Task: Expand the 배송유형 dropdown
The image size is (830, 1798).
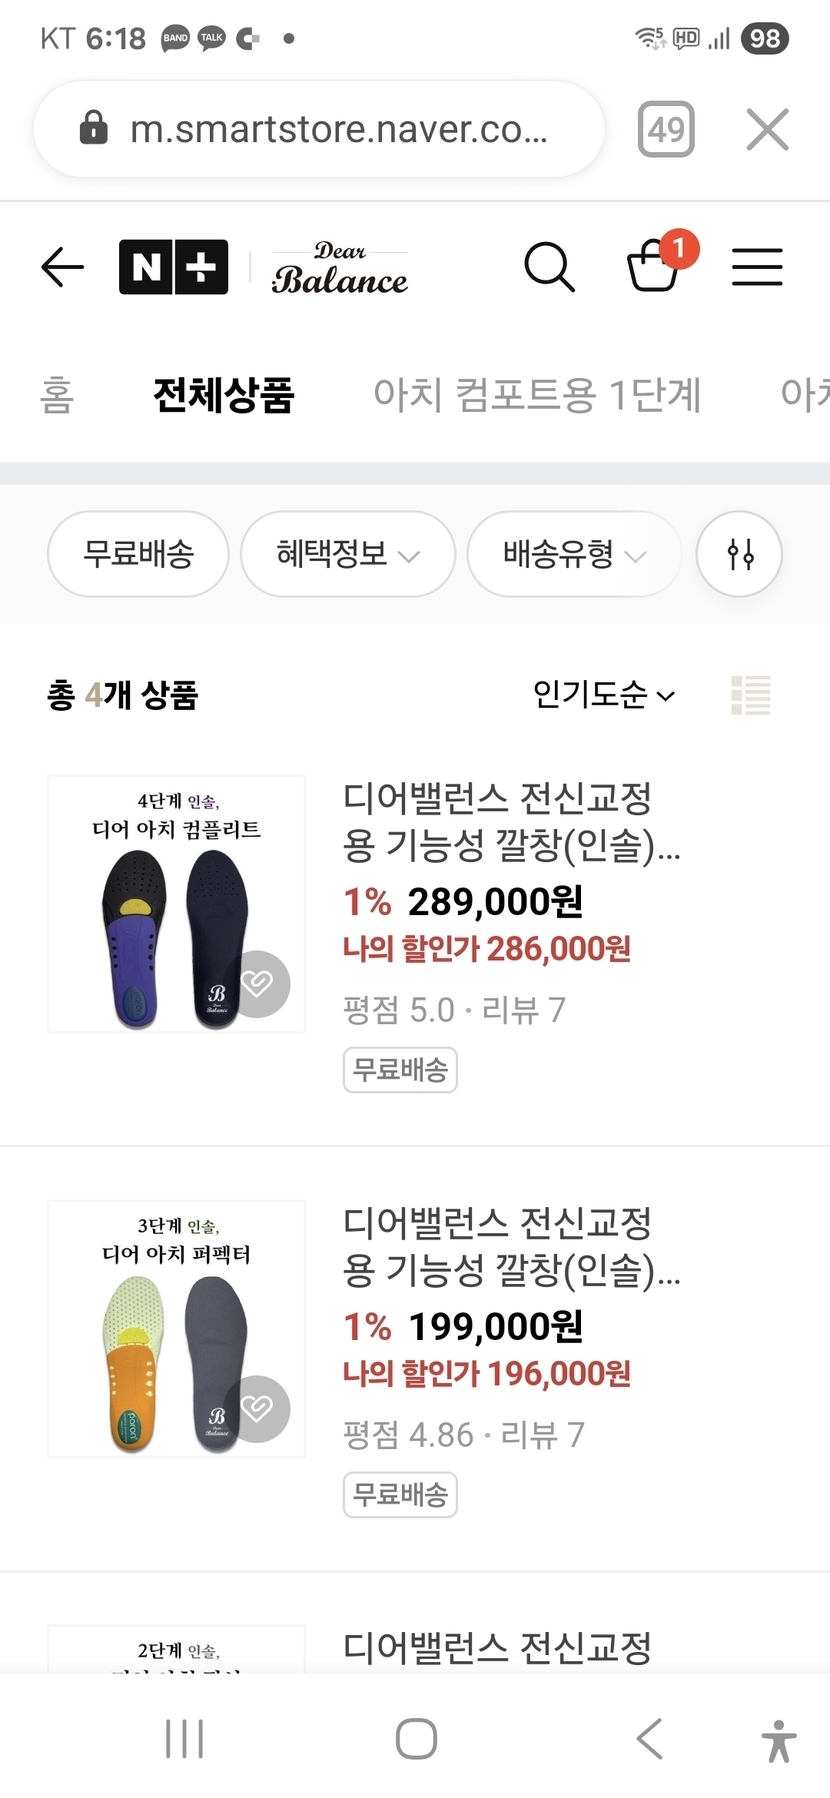Action: [574, 554]
